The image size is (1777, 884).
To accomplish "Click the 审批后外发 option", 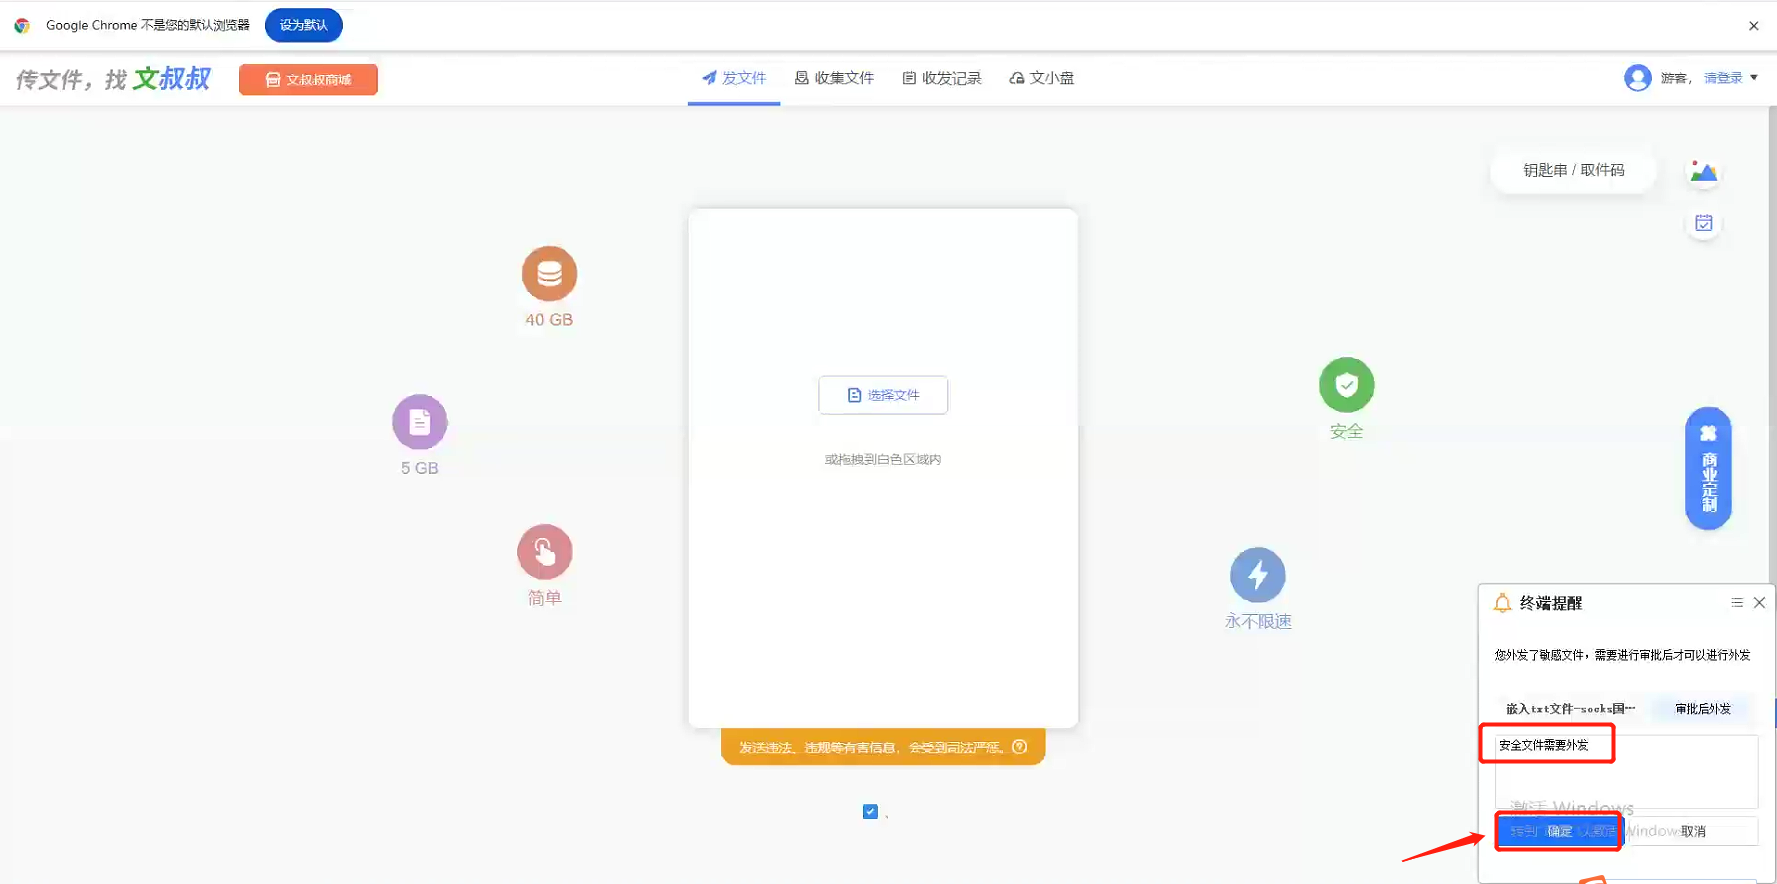I will (x=1703, y=709).
